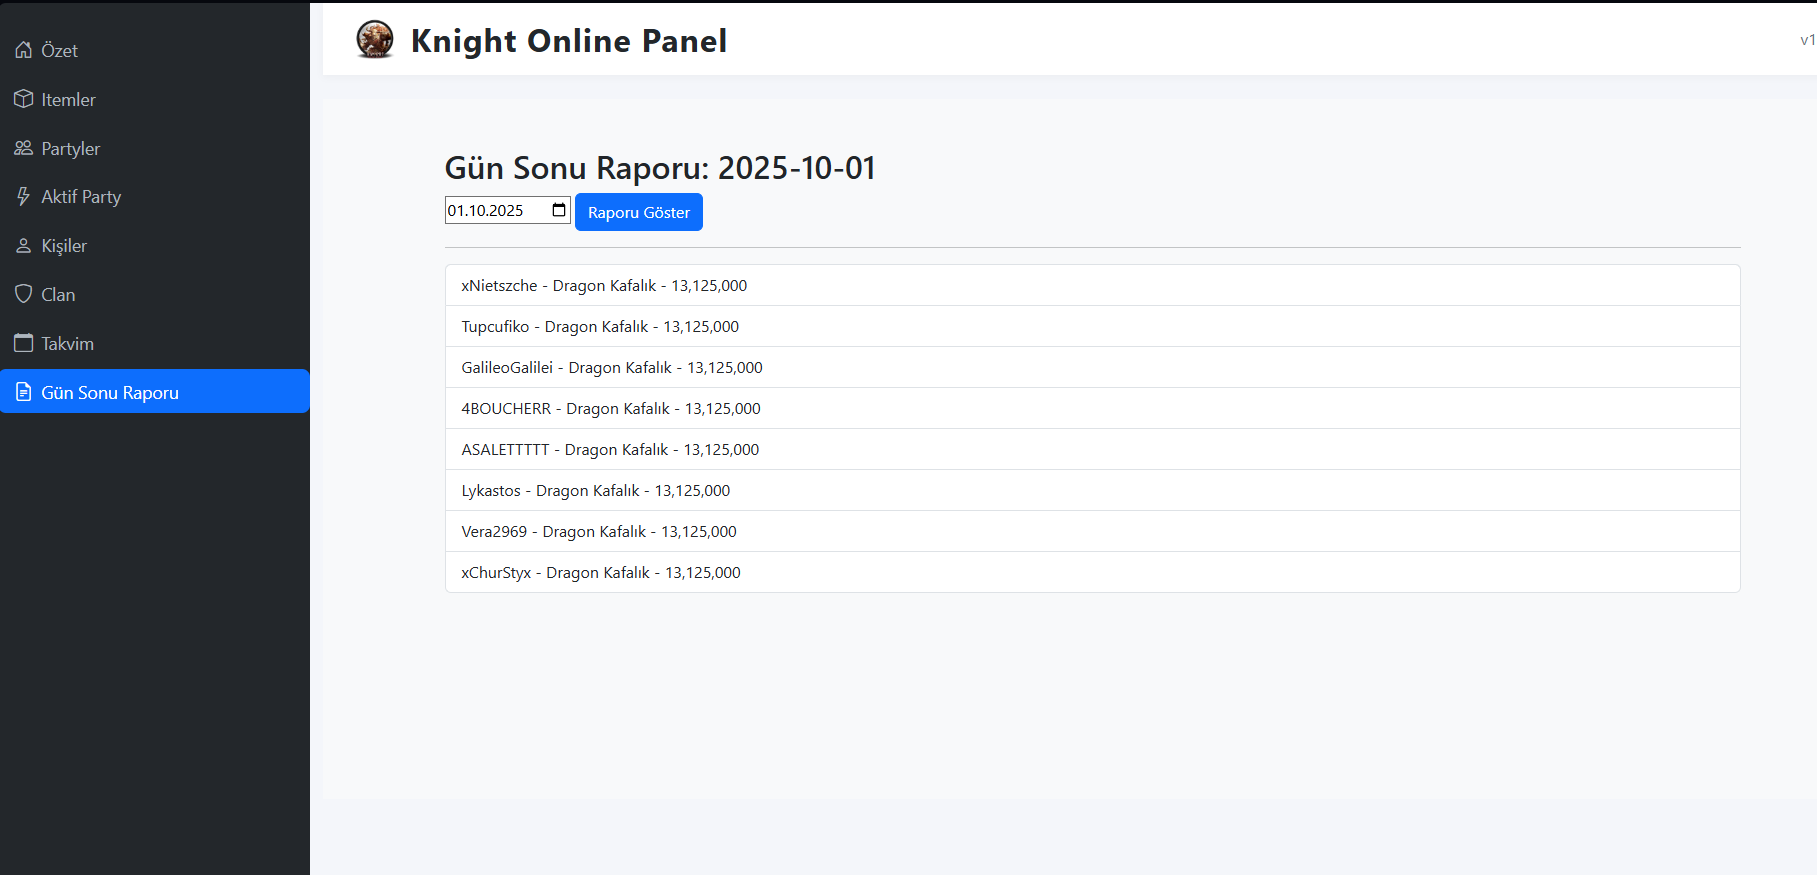
Task: Click the Lykastos report row
Action: pos(595,491)
